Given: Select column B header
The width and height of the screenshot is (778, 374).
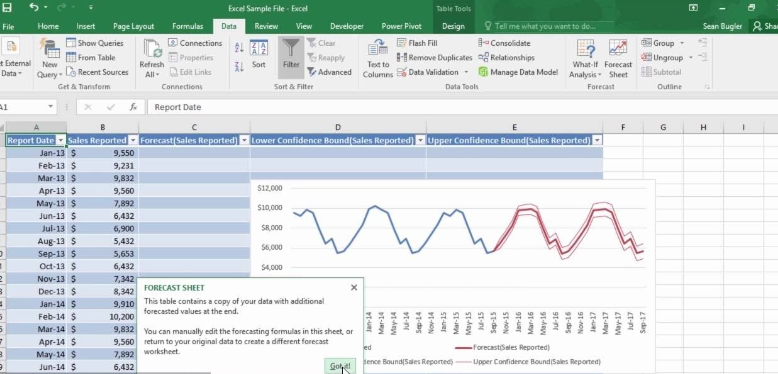Looking at the screenshot, I should [102, 127].
